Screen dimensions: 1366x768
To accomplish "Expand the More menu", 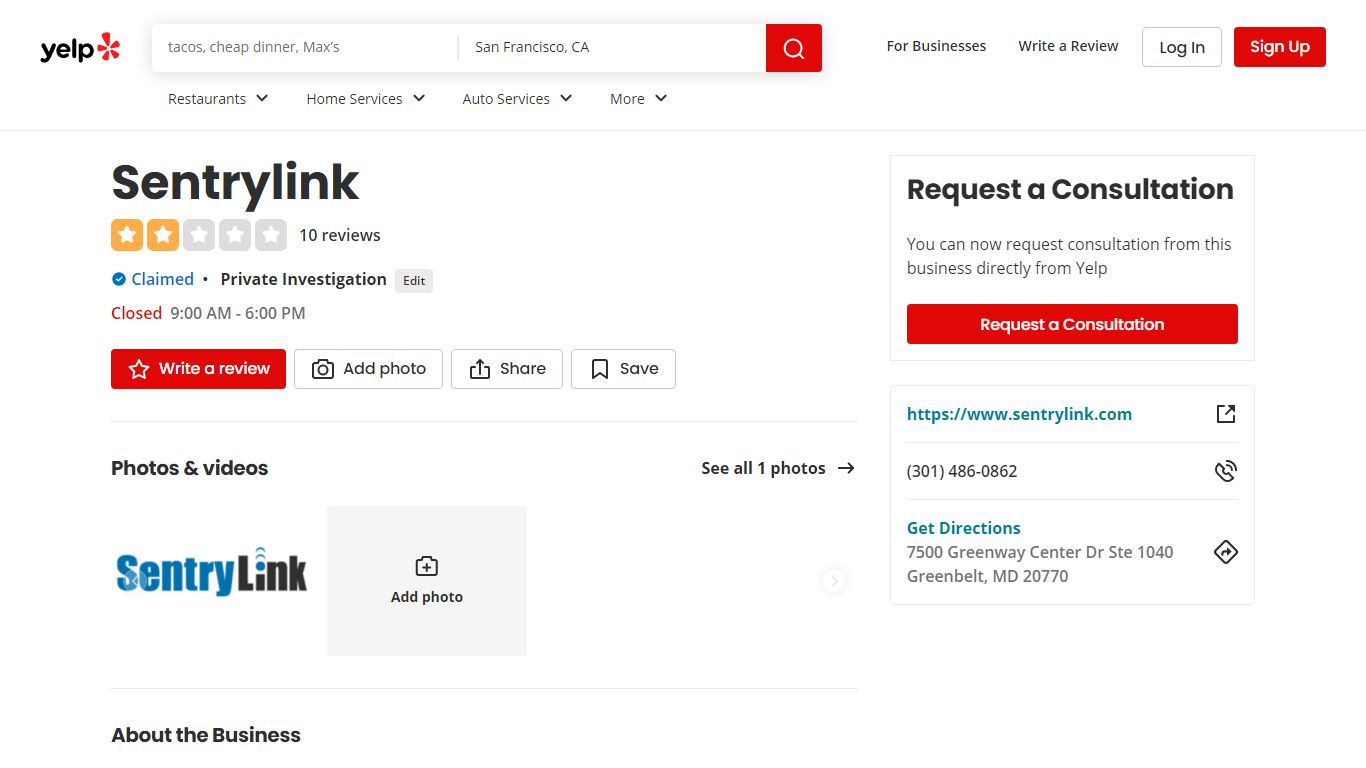I will 639,99.
